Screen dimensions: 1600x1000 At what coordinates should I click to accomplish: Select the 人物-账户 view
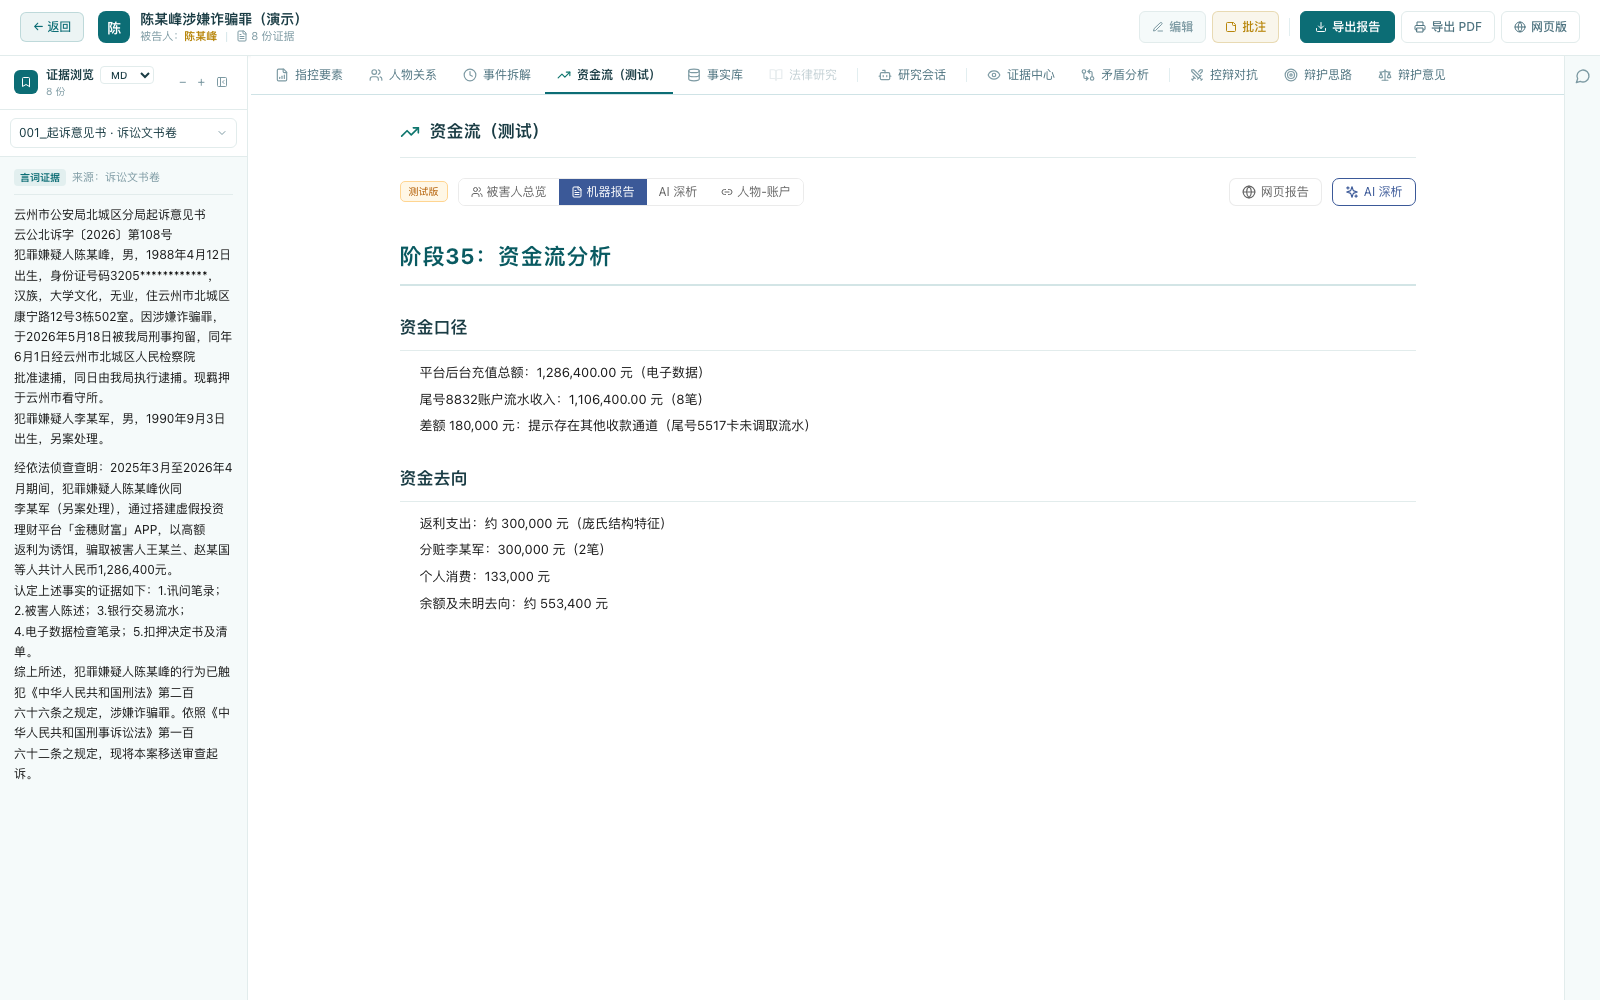(x=756, y=192)
